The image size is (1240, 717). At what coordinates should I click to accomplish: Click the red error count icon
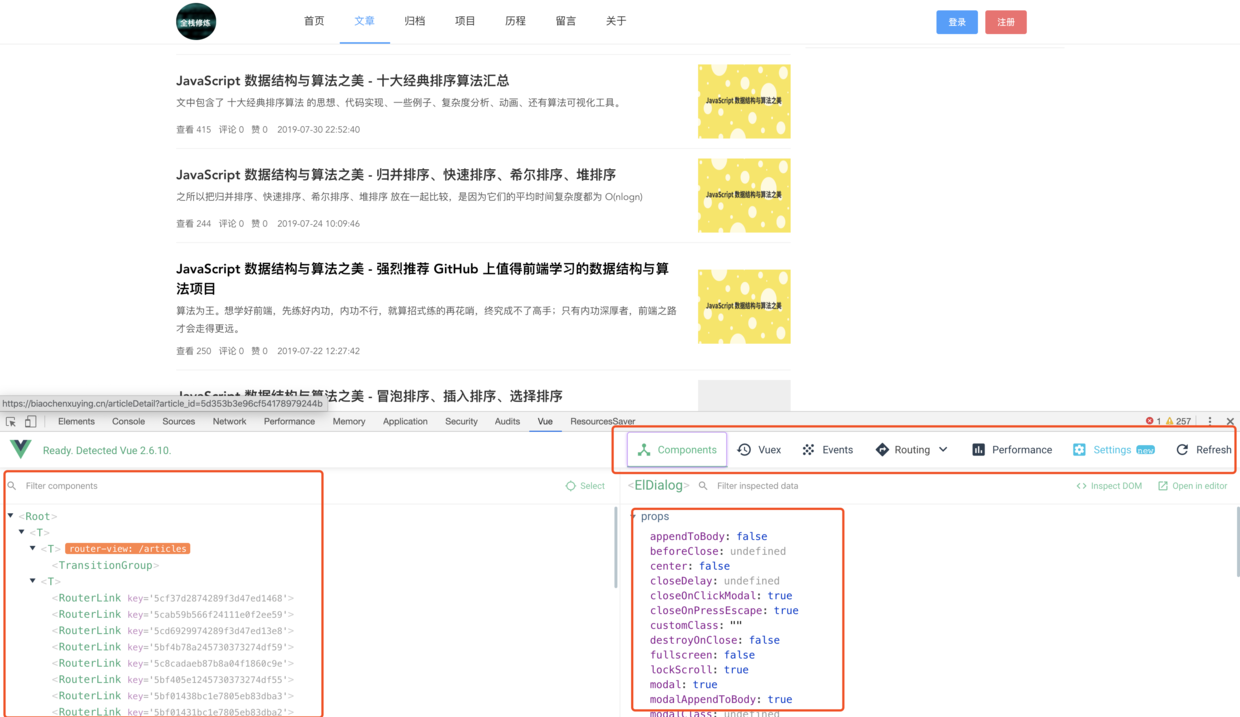1150,421
